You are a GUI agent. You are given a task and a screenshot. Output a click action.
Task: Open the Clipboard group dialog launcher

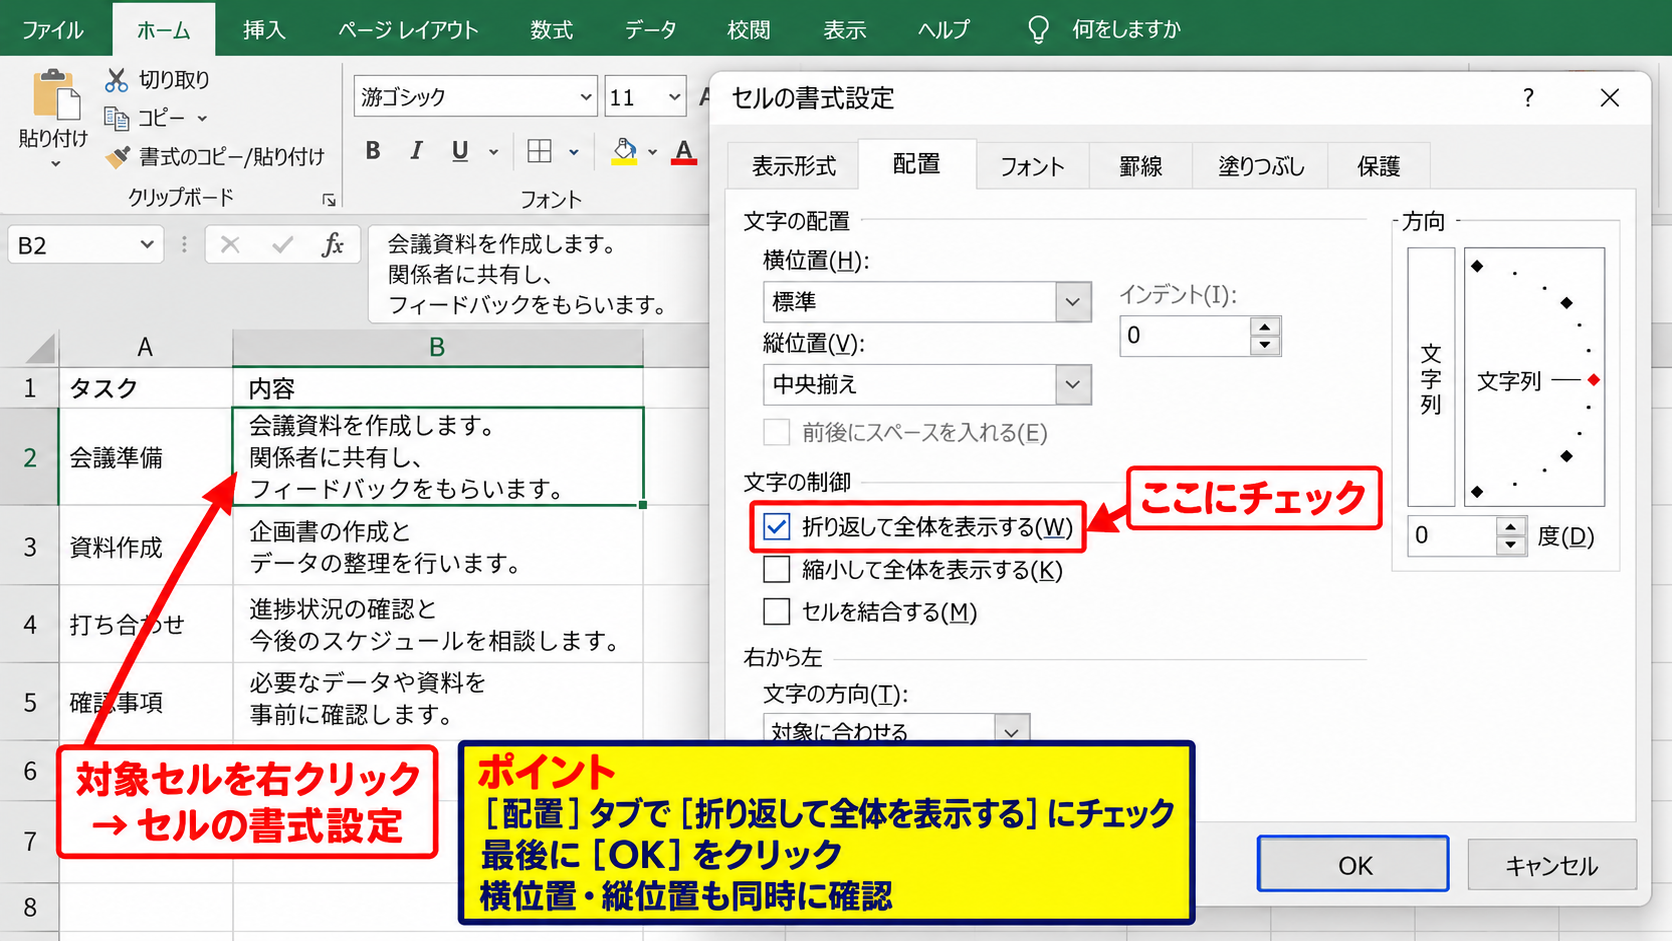coord(329,200)
